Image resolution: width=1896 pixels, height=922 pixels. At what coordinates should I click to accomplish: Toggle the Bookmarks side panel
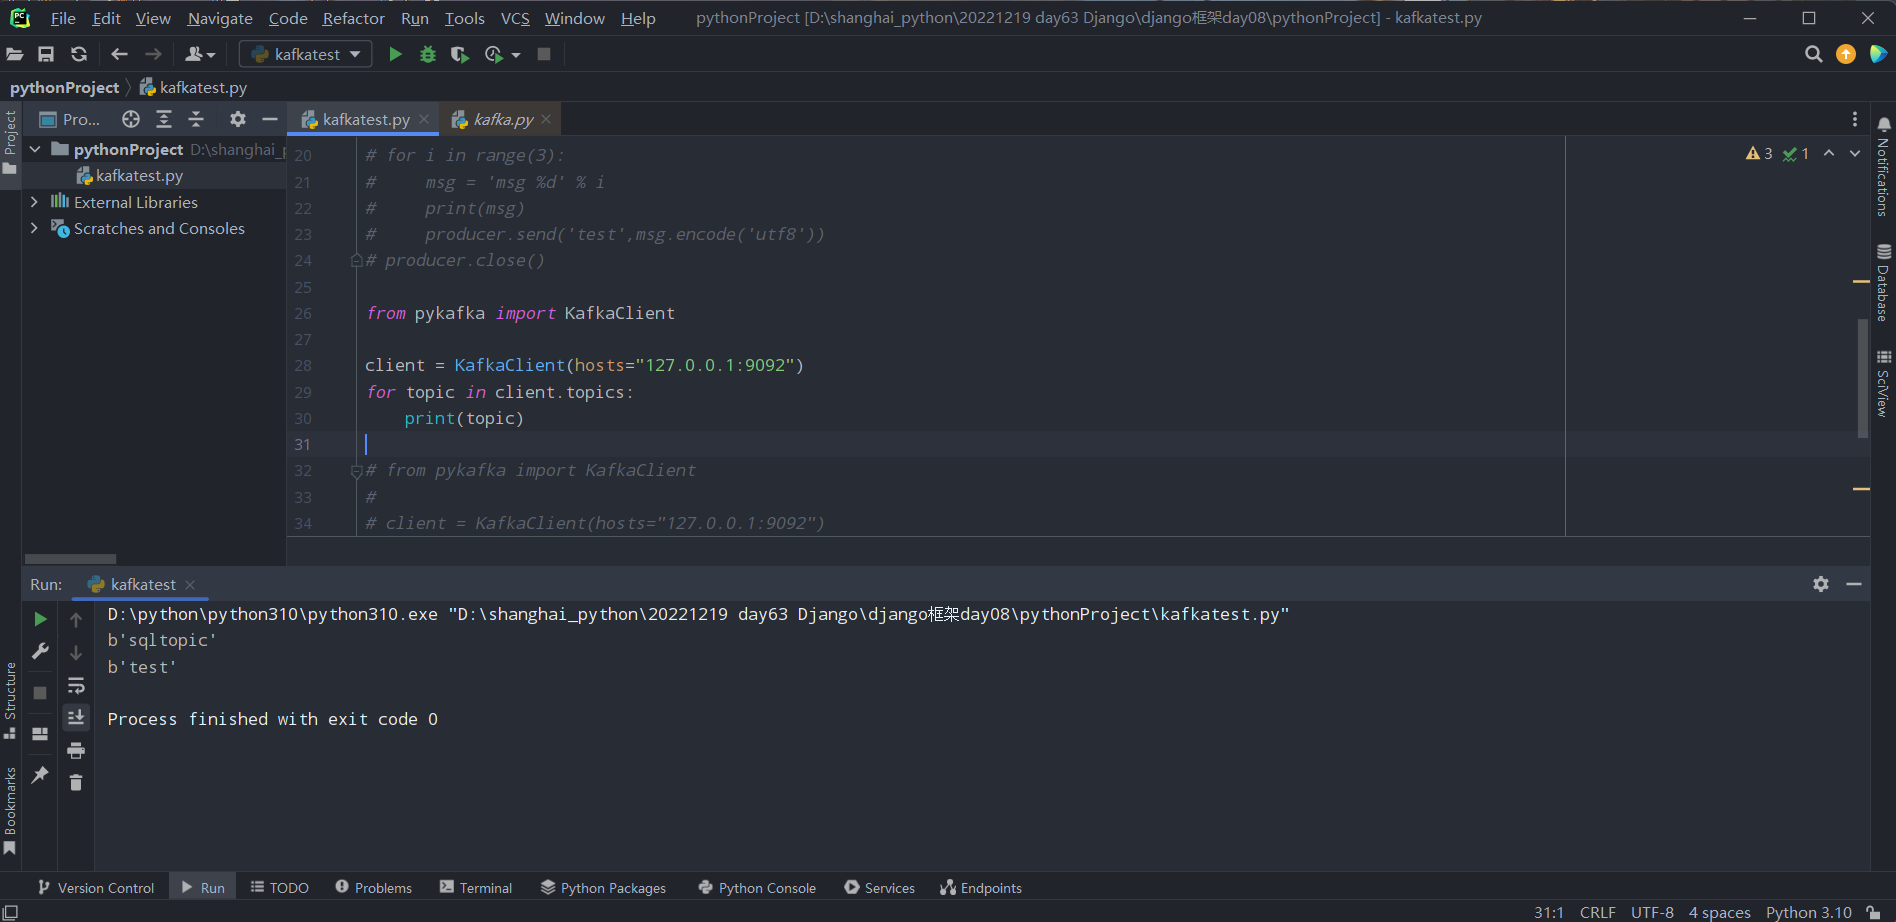(x=10, y=811)
